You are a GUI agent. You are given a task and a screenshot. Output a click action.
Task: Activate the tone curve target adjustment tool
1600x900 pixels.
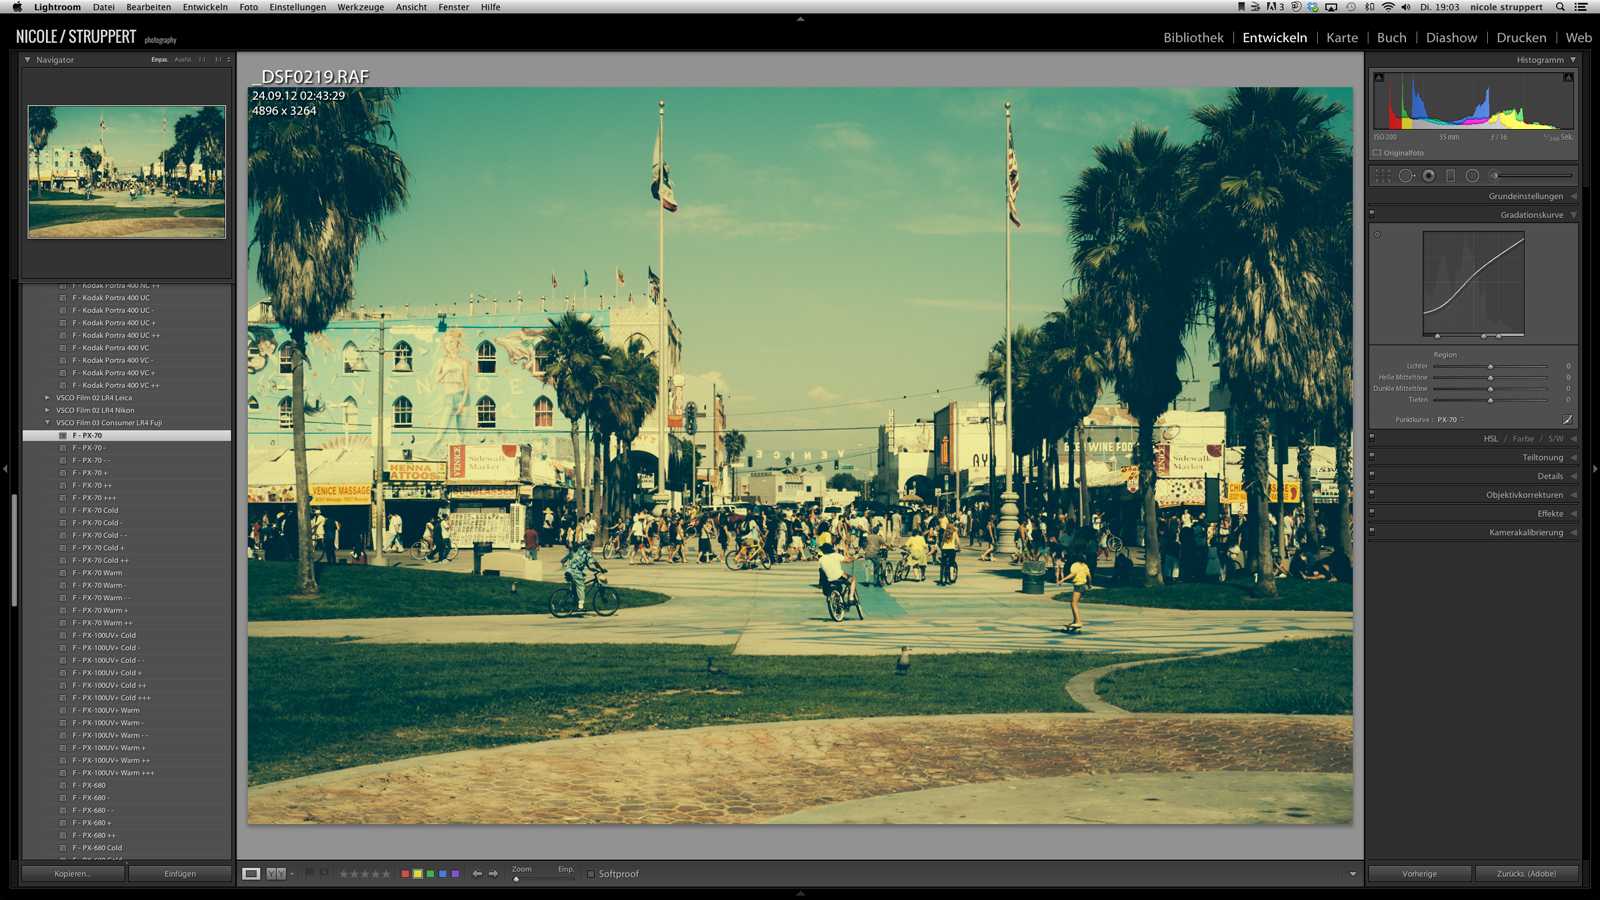tap(1378, 235)
